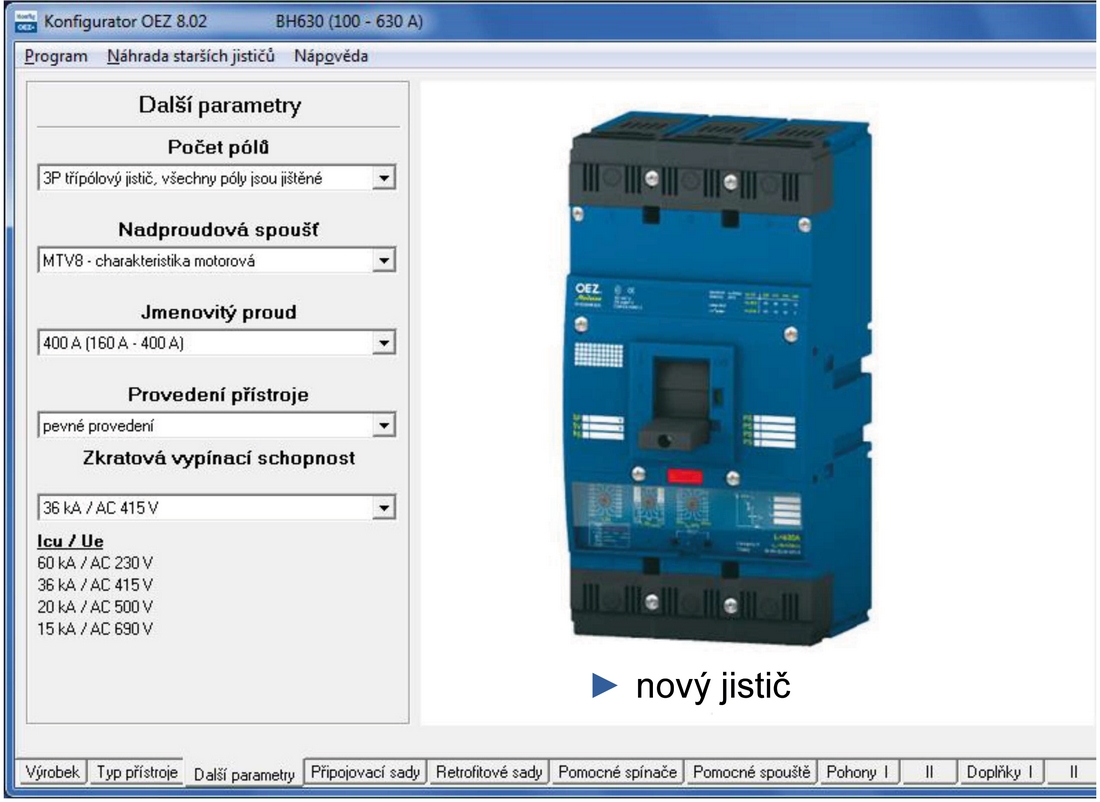Viewport: 1100px width, 802px height.
Task: Click the 36 kA / AC 415 V list value under Icu / Ue
Action: (x=95, y=584)
